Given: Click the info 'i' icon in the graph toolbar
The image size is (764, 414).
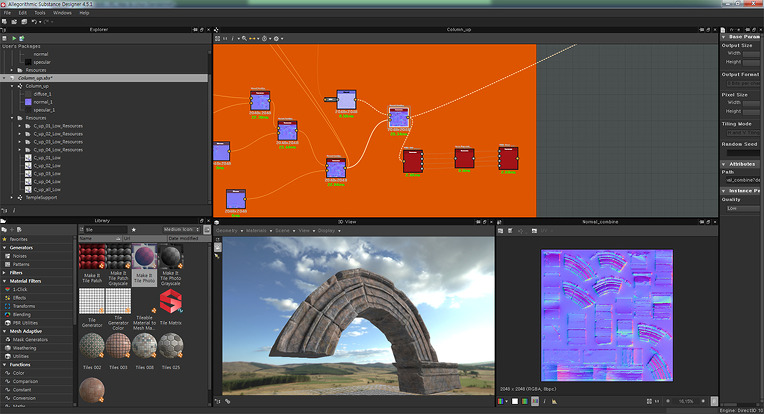Looking at the screenshot, I should point(232,38).
